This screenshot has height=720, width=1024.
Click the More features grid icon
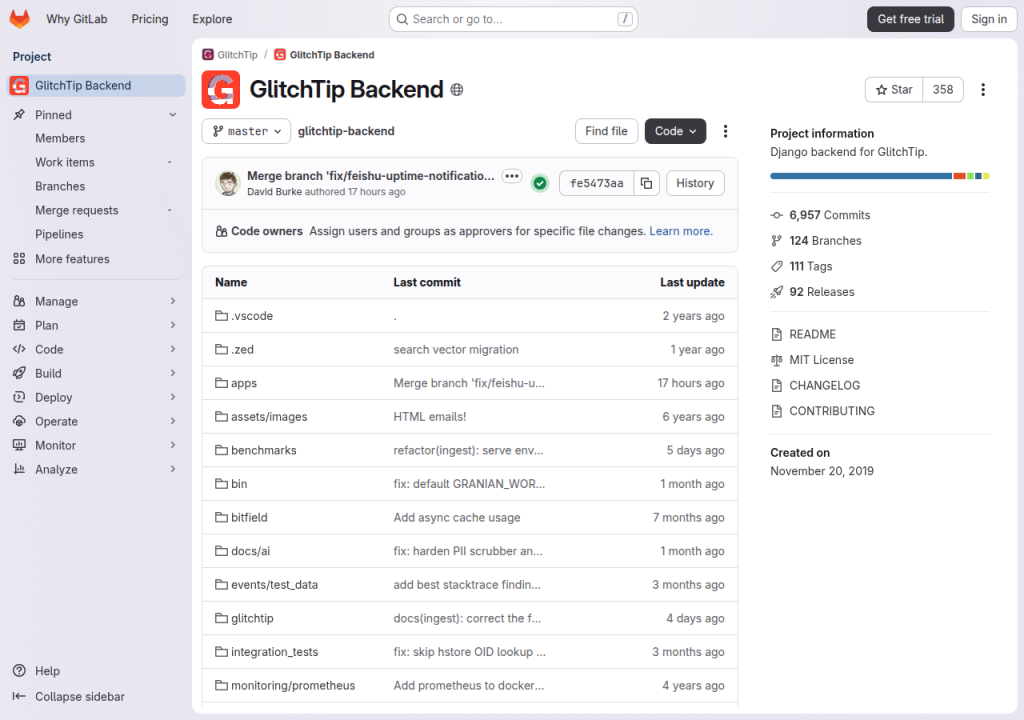[x=19, y=259]
